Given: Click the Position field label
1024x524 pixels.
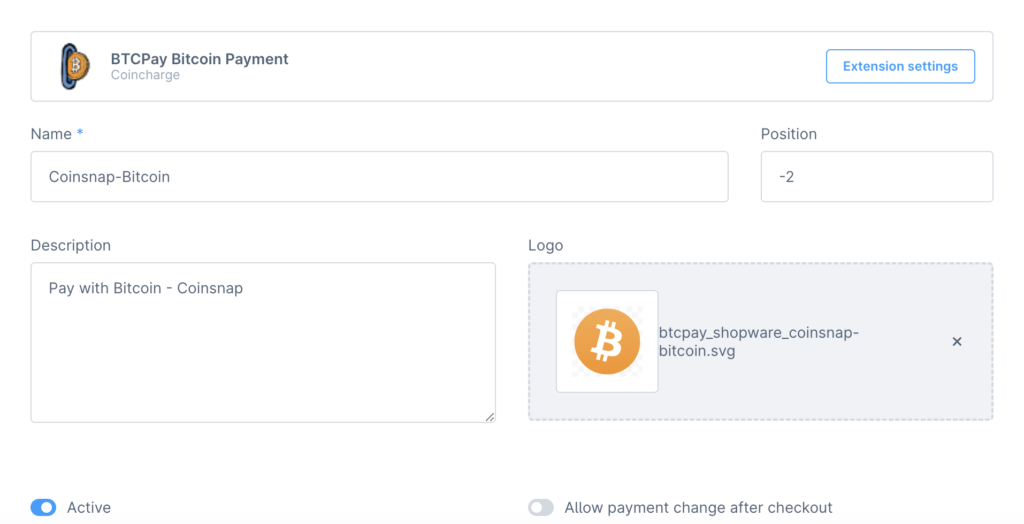Looking at the screenshot, I should point(789,134).
